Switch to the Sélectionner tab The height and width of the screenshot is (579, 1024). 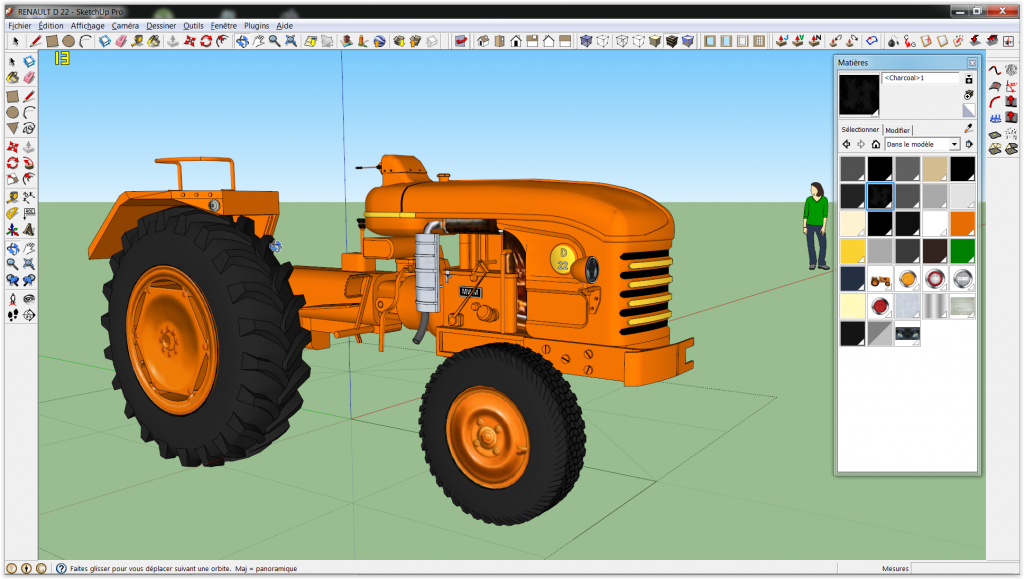click(860, 129)
